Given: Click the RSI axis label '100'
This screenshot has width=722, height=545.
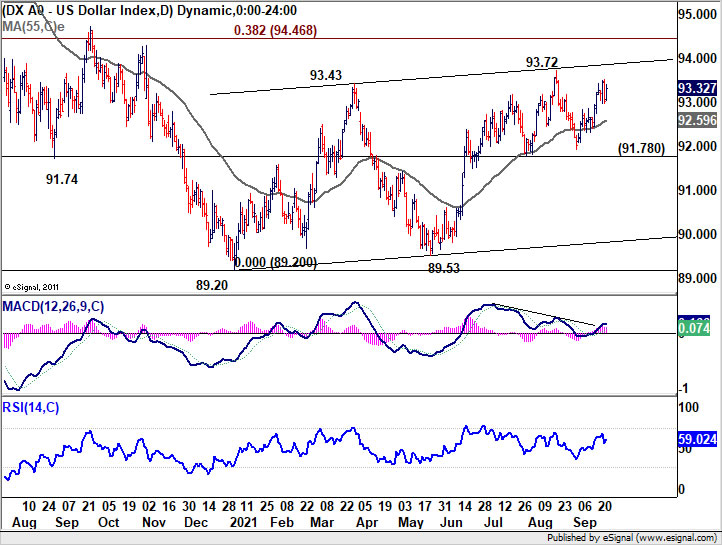Looking at the screenshot, I should (689, 408).
